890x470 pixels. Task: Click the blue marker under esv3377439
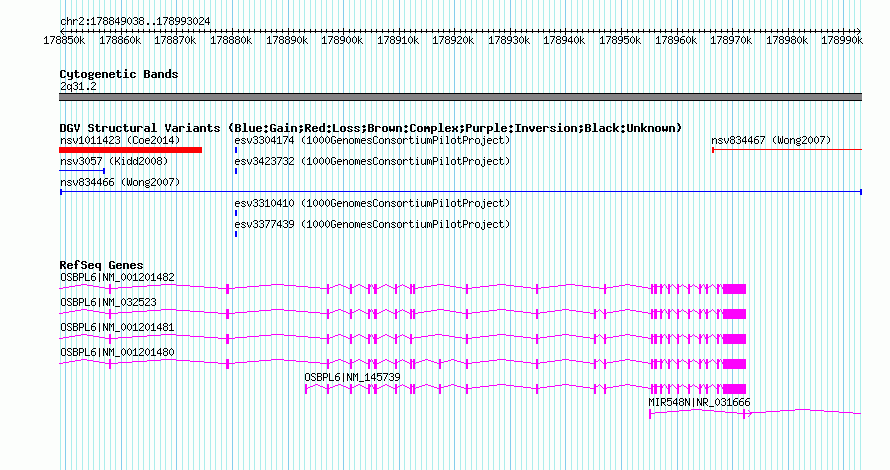[x=236, y=234]
